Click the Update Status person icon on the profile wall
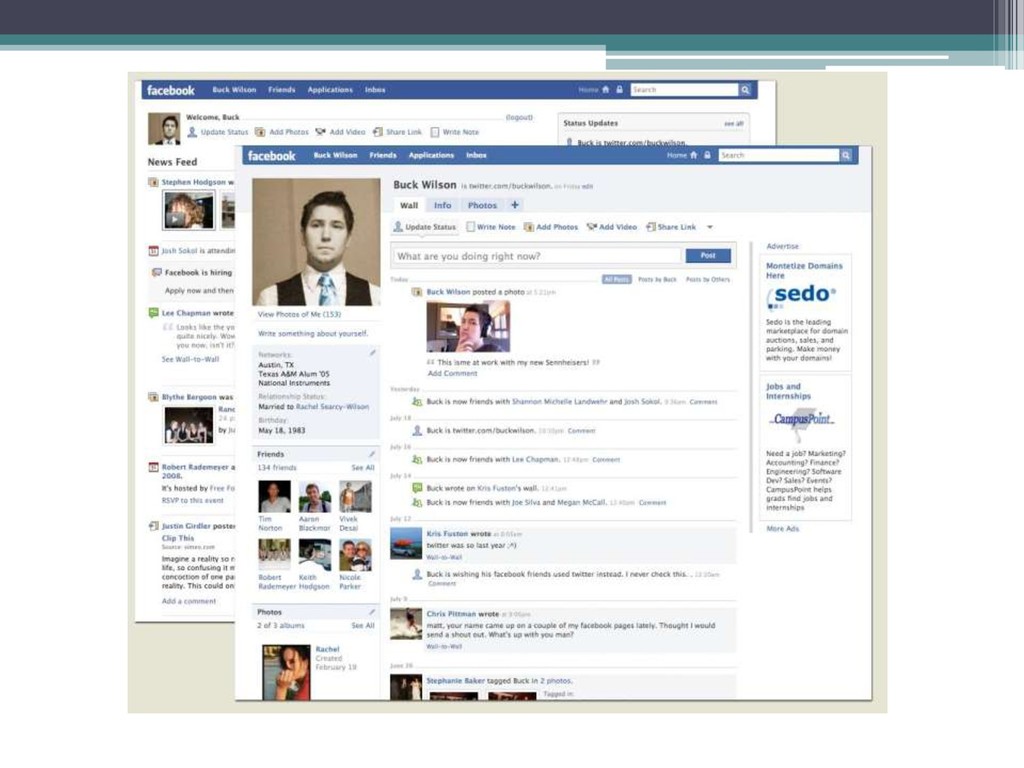 pyautogui.click(x=398, y=227)
